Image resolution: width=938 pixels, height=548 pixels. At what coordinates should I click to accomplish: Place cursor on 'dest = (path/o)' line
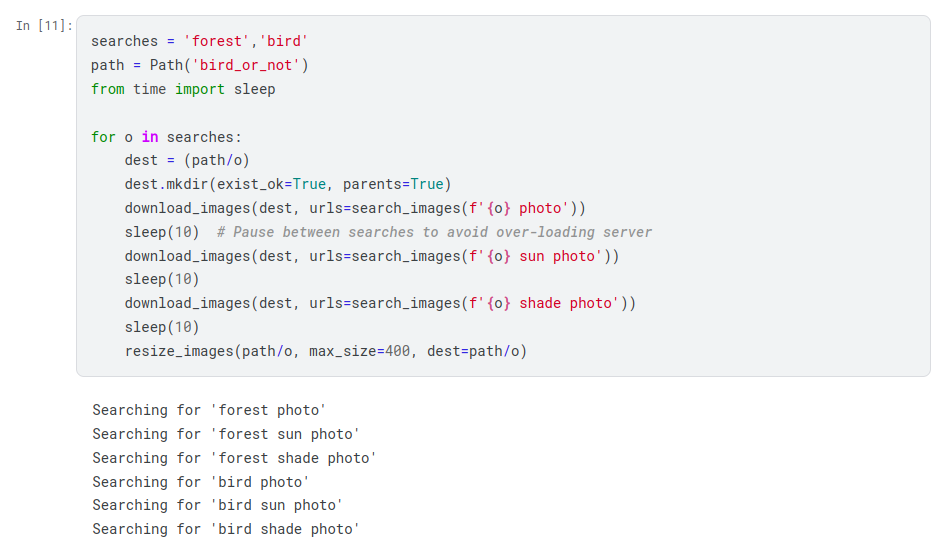(x=187, y=160)
